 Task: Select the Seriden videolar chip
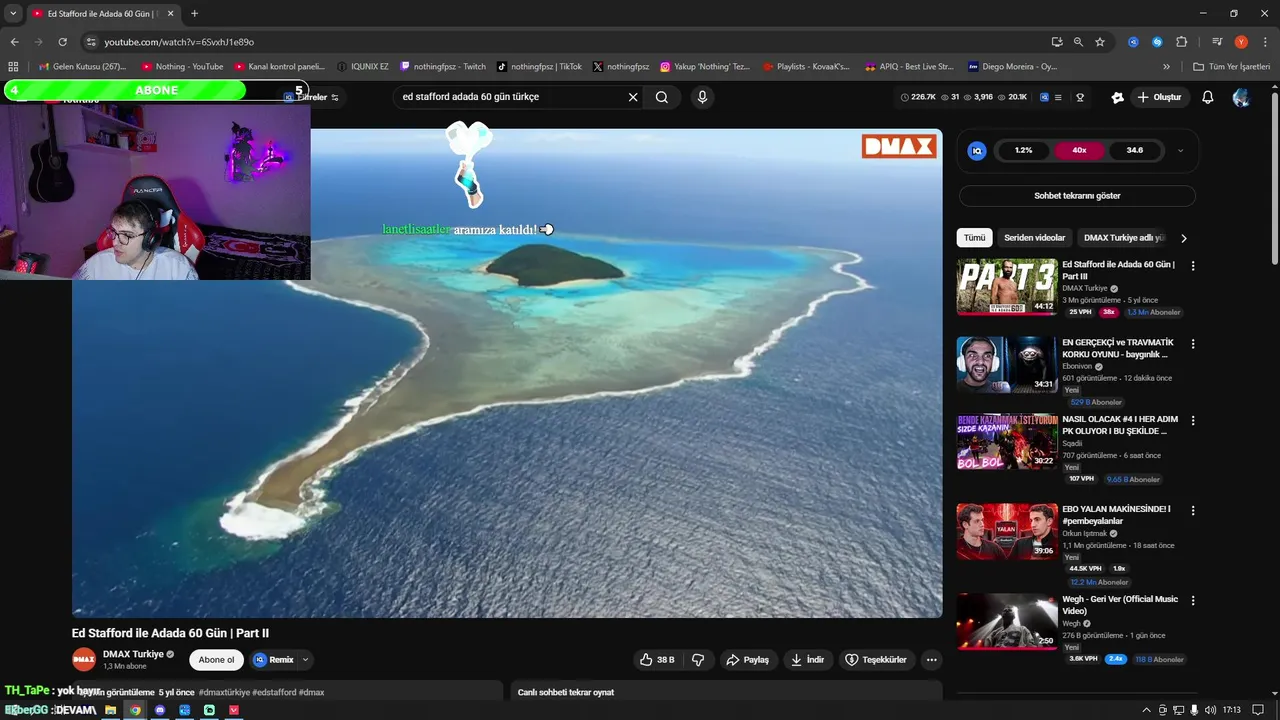point(1034,238)
